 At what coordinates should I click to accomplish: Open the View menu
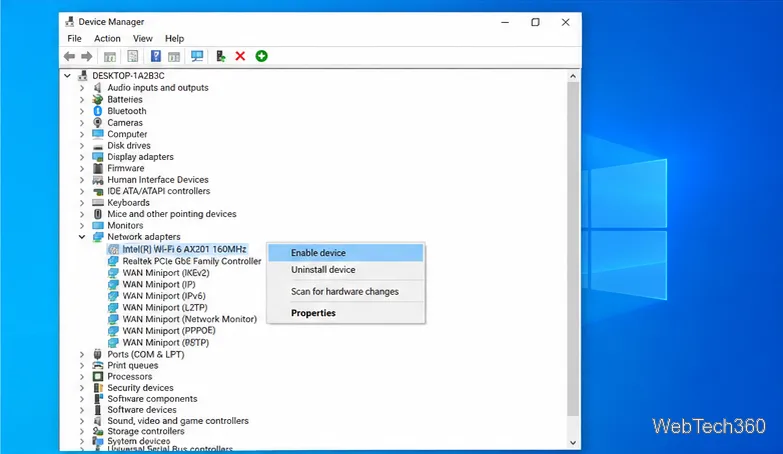pos(142,38)
